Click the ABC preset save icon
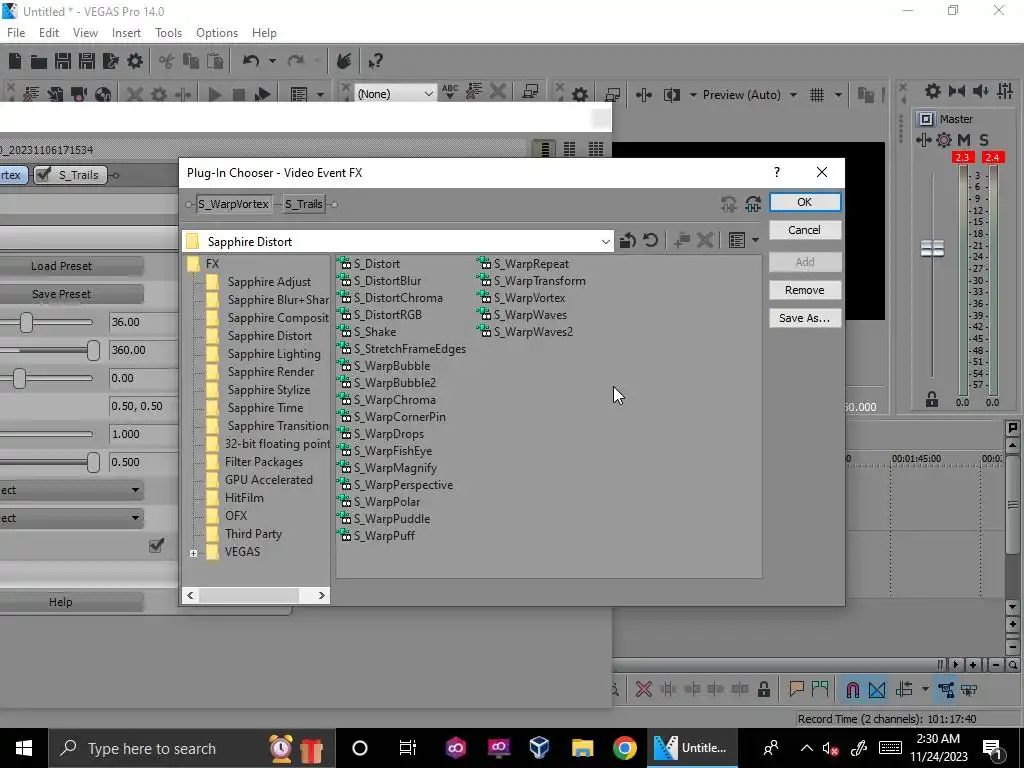The height and width of the screenshot is (768, 1024). [x=450, y=92]
